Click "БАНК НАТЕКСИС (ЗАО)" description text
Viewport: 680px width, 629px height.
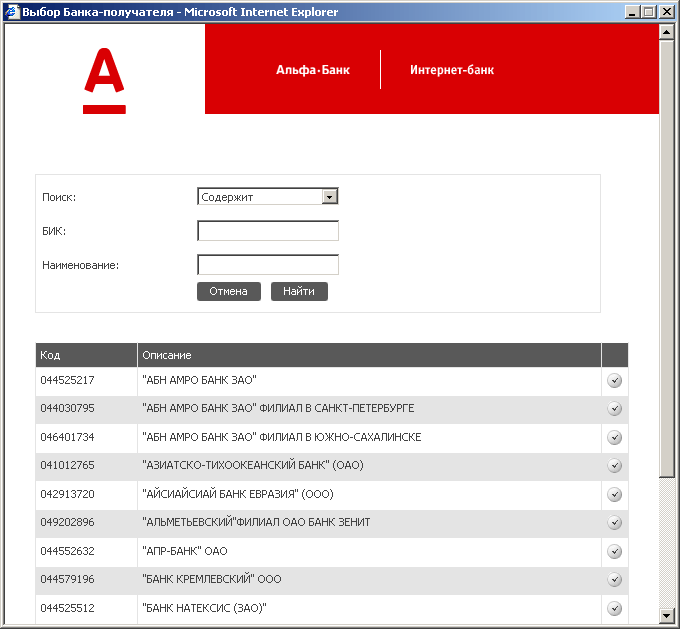click(x=204, y=608)
